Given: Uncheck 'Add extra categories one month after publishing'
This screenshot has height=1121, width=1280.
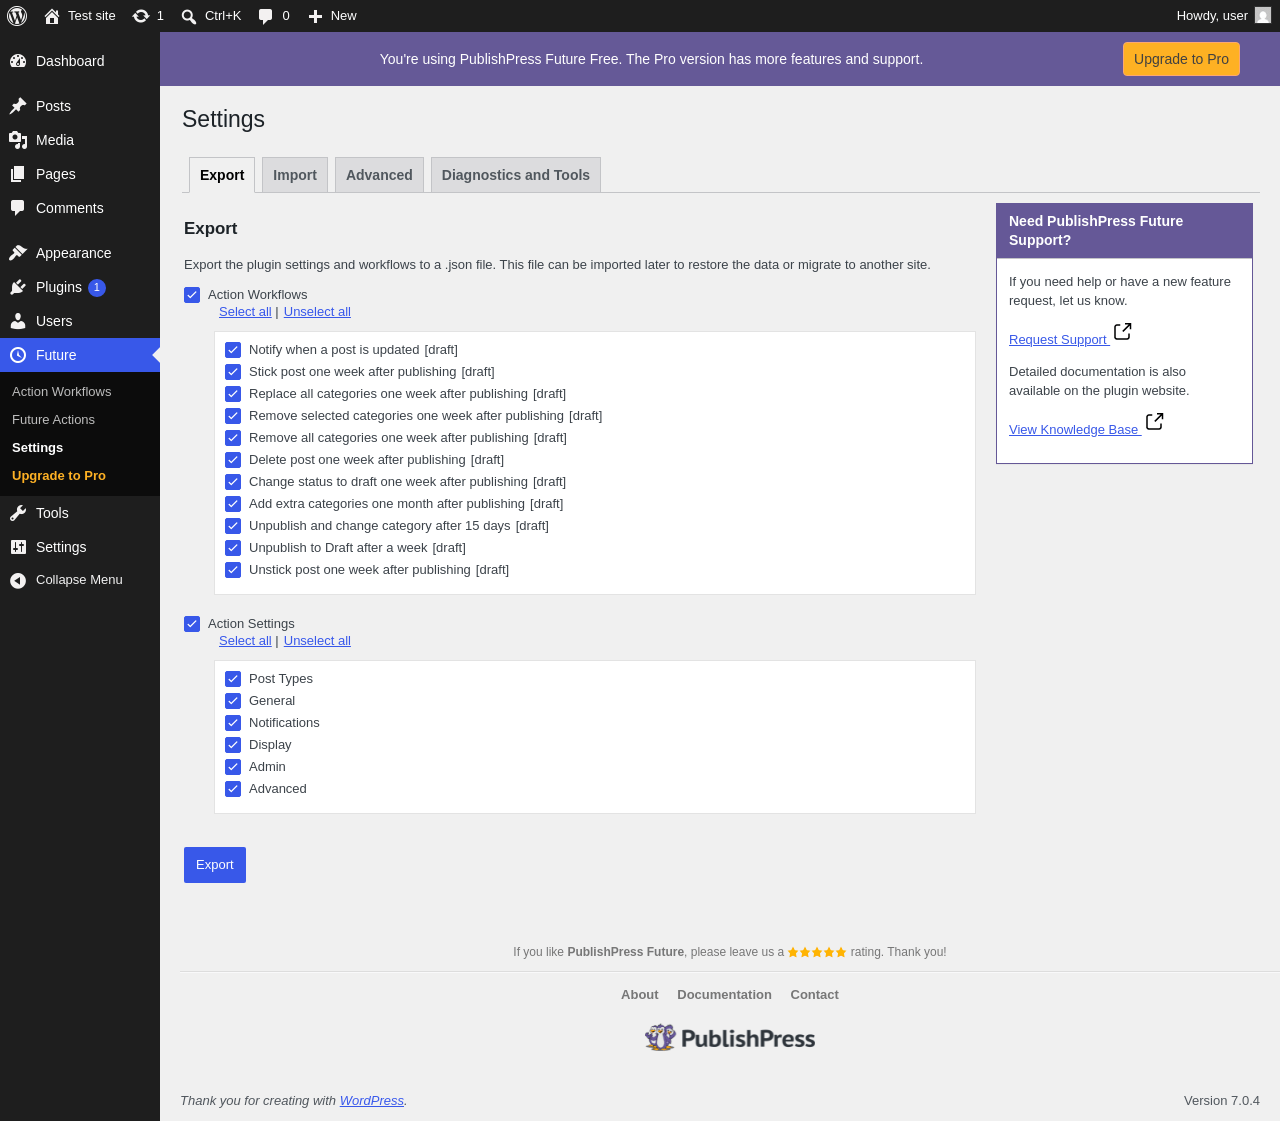Looking at the screenshot, I should [x=233, y=504].
